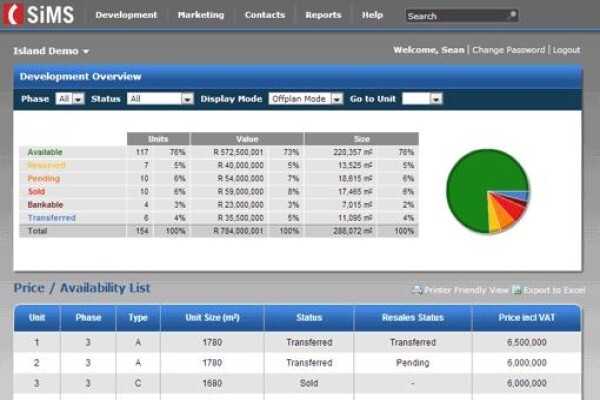
Task: Open the Status filter dropdown
Action: tap(160, 99)
